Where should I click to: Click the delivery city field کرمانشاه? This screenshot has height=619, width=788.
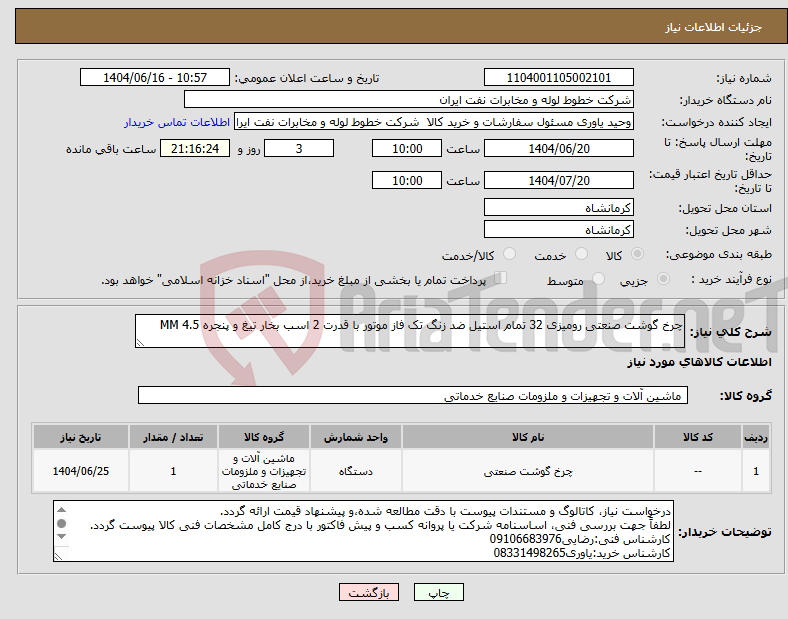558,230
